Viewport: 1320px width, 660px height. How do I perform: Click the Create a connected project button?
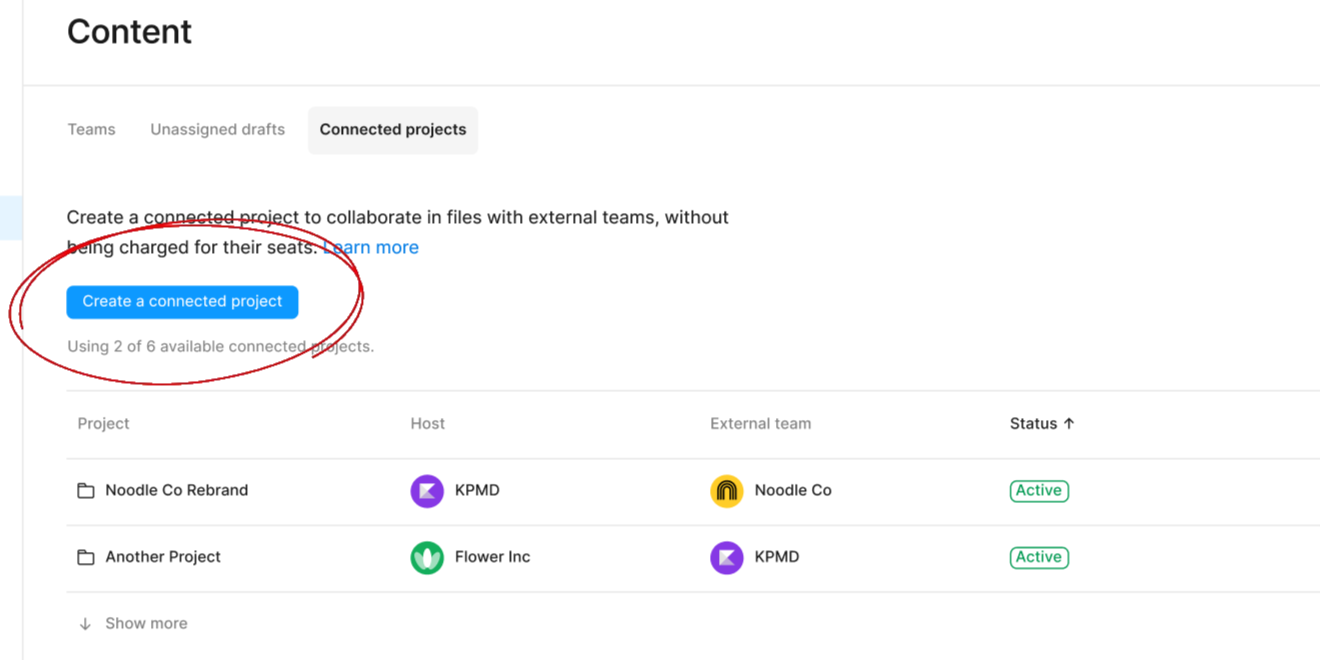[x=182, y=301]
